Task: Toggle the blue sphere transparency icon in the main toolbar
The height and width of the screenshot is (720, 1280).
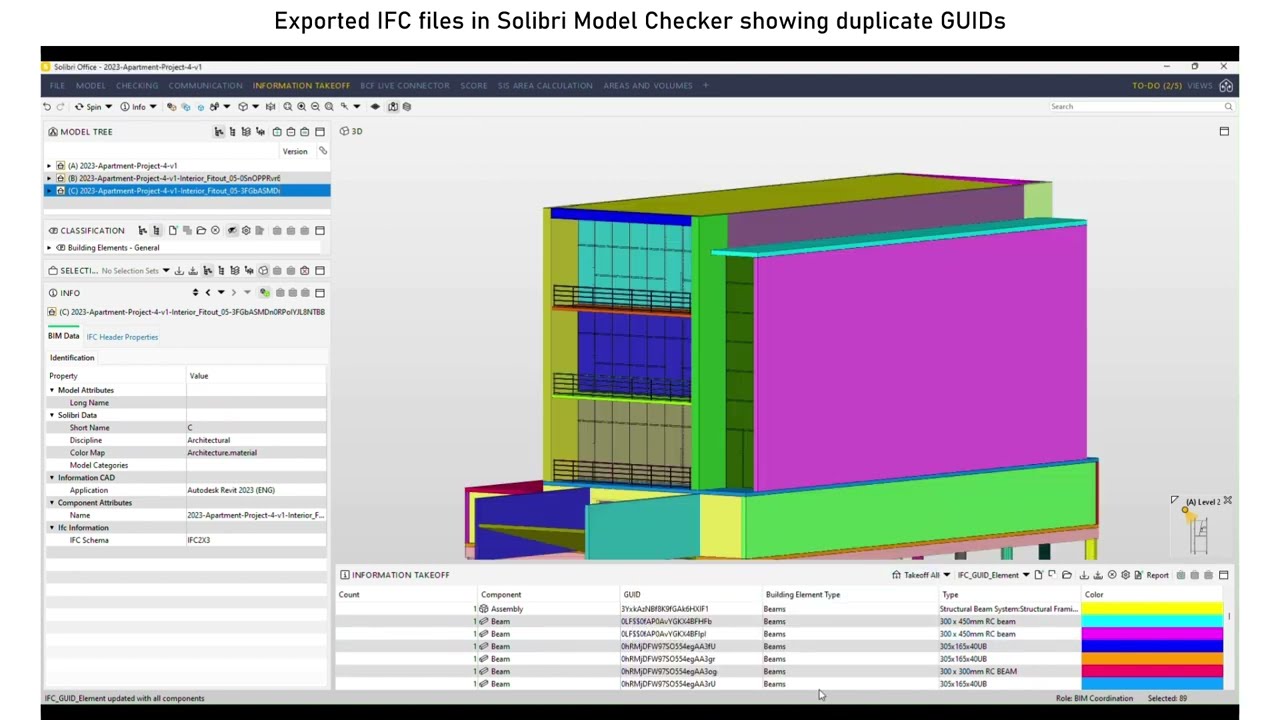Action: pos(200,107)
